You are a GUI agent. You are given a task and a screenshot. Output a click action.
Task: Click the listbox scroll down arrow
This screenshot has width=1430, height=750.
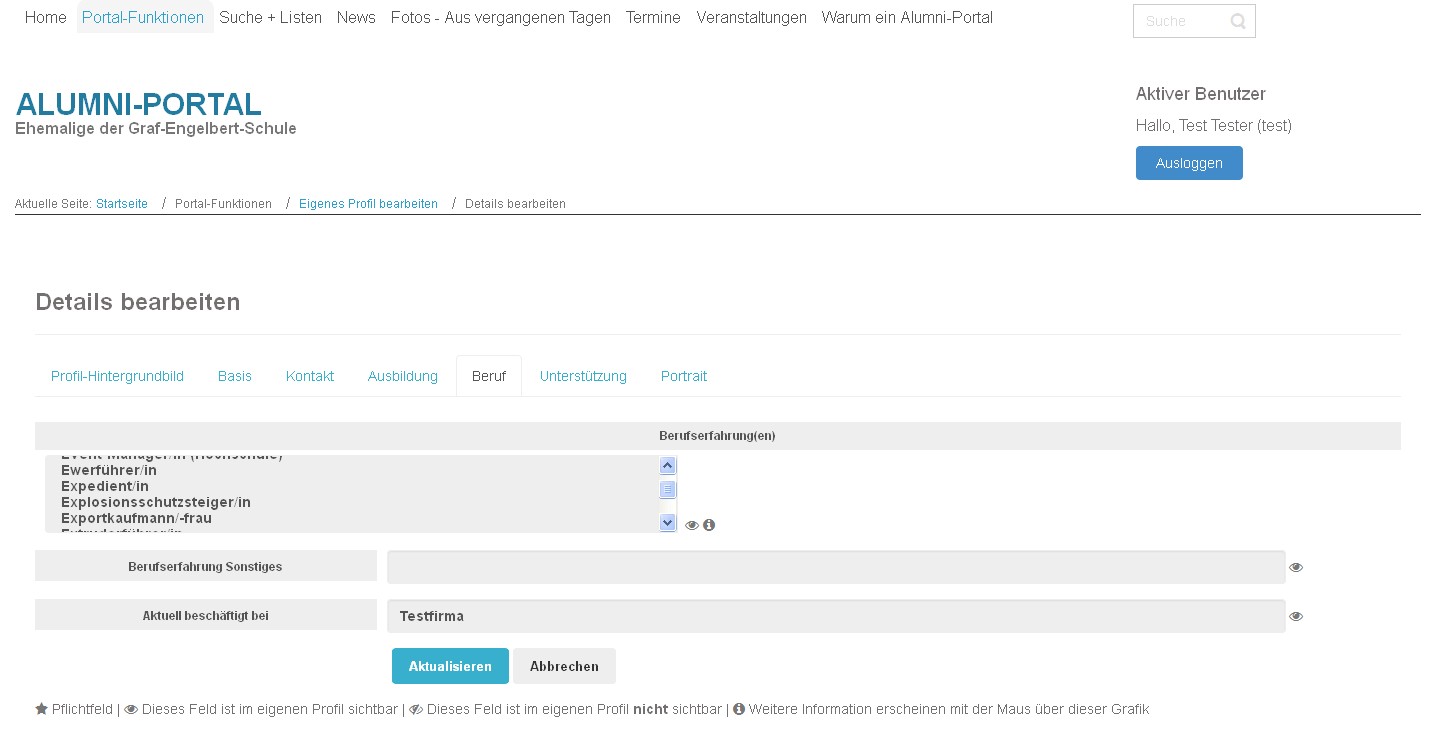point(668,522)
